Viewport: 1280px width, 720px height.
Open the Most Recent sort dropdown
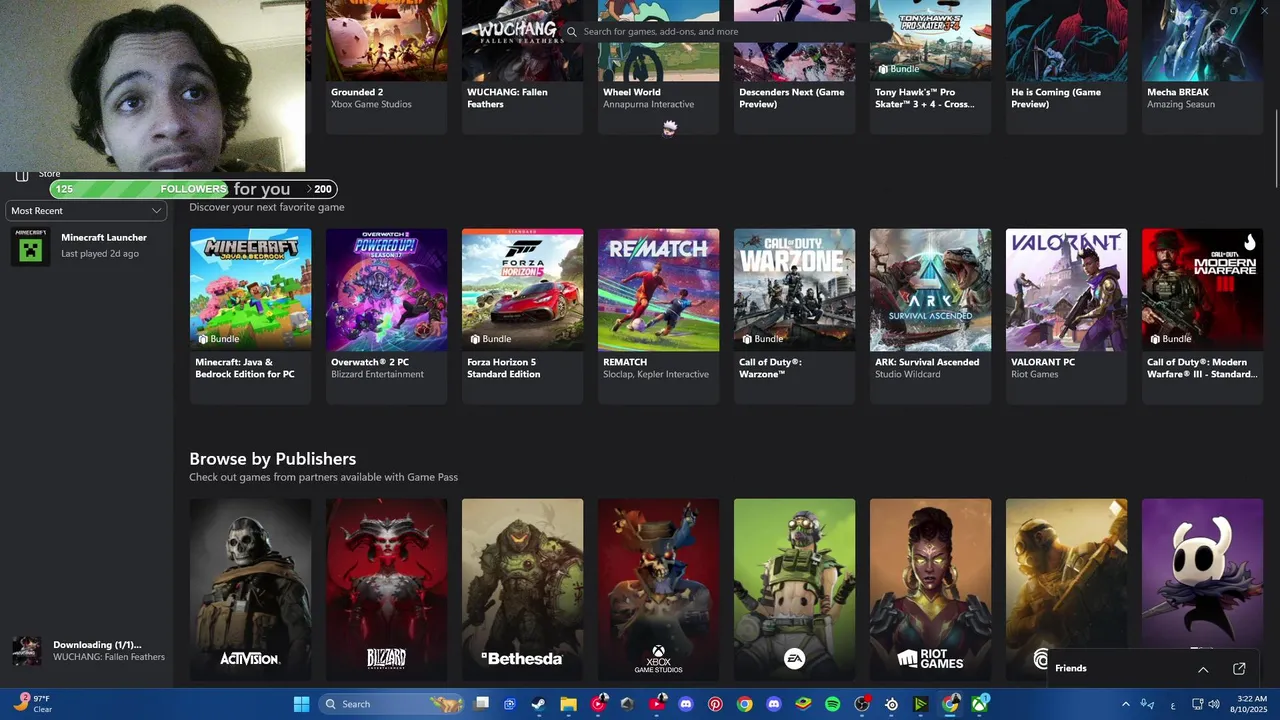tap(87, 211)
